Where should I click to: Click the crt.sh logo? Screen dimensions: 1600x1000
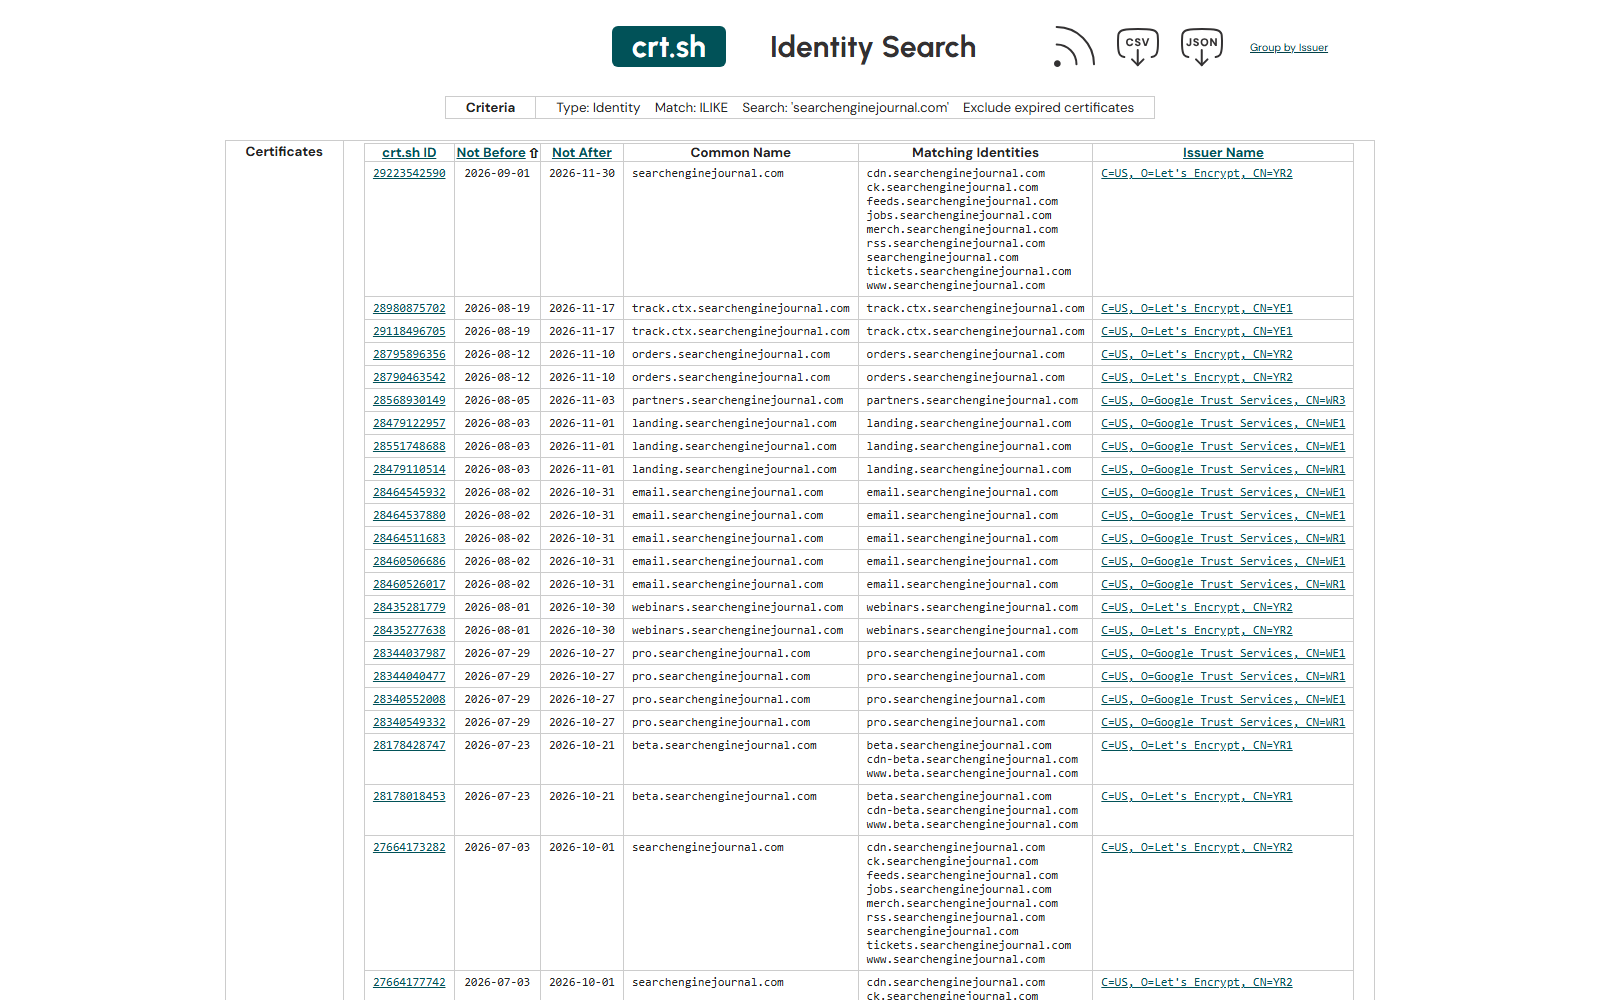tap(669, 47)
